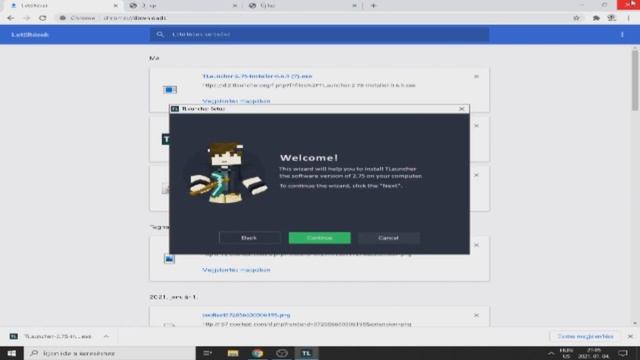
Task: Click Cancel in the TLauncher Setup dialog
Action: pyautogui.click(x=389, y=238)
